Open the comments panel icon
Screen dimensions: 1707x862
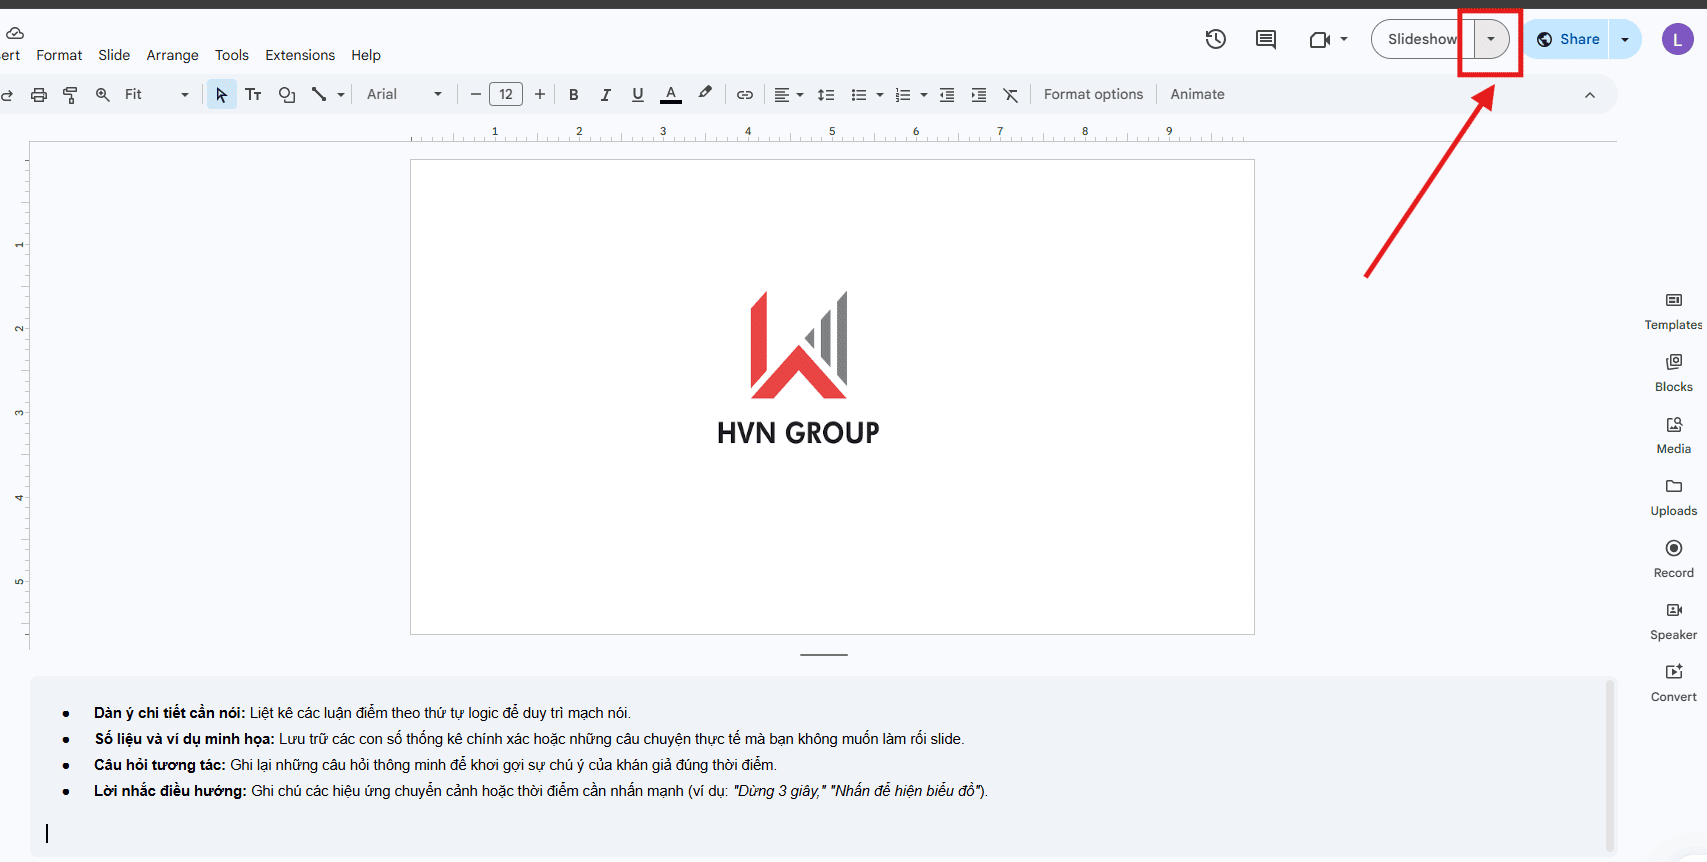click(1266, 39)
